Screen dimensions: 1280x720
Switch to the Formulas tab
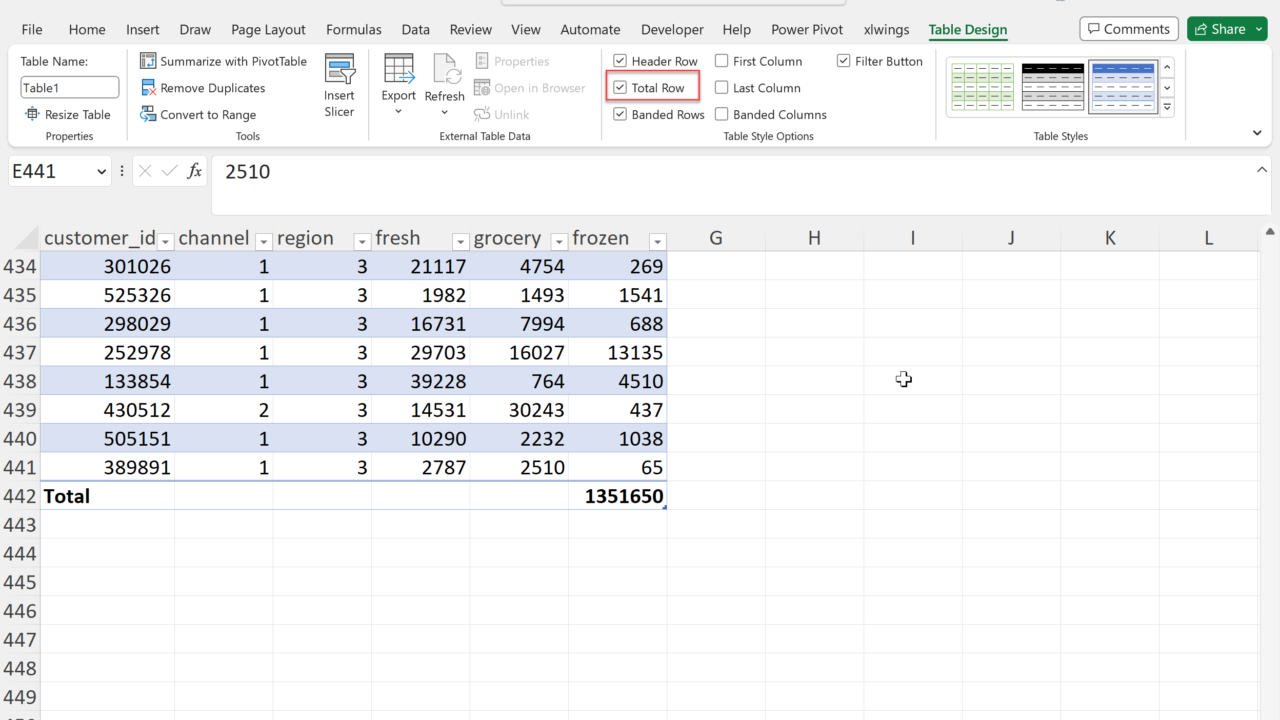[354, 29]
